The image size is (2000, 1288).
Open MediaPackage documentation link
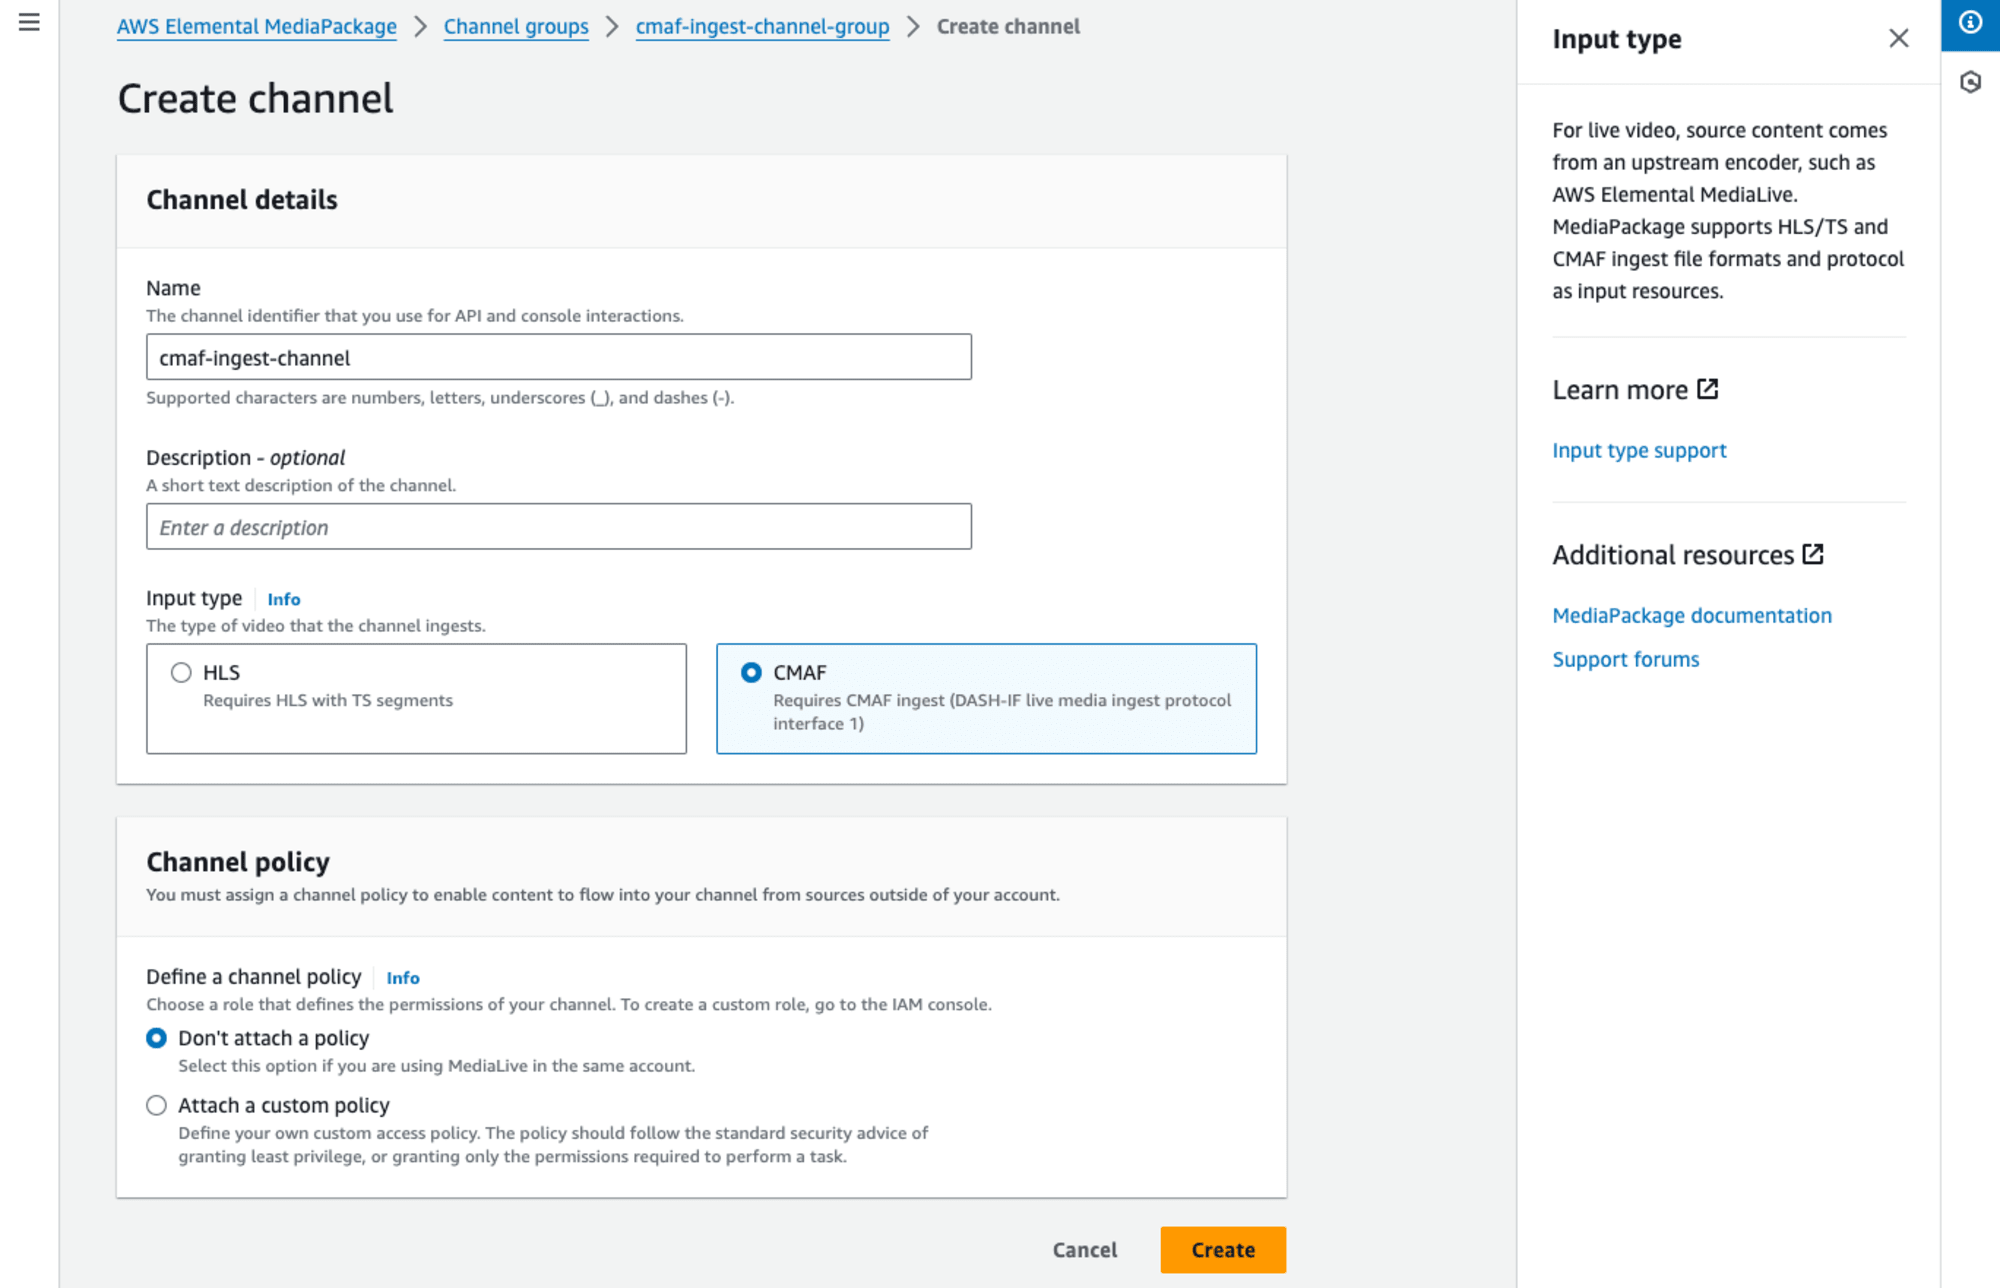1692,615
